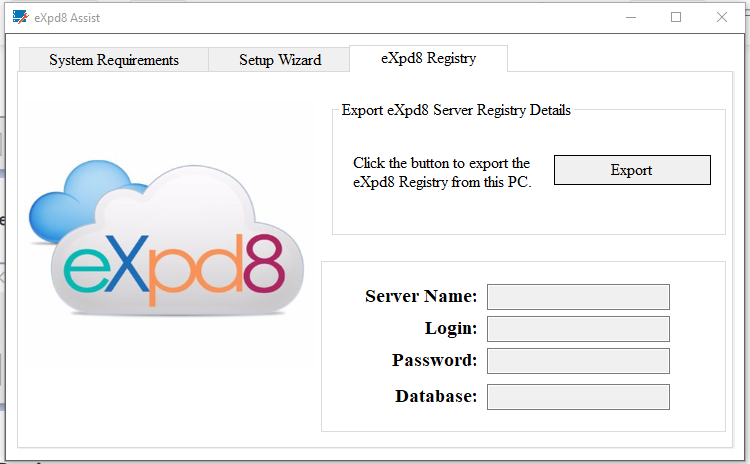Maximize the eXpd8 Assist window
750x464 pixels.
676,17
